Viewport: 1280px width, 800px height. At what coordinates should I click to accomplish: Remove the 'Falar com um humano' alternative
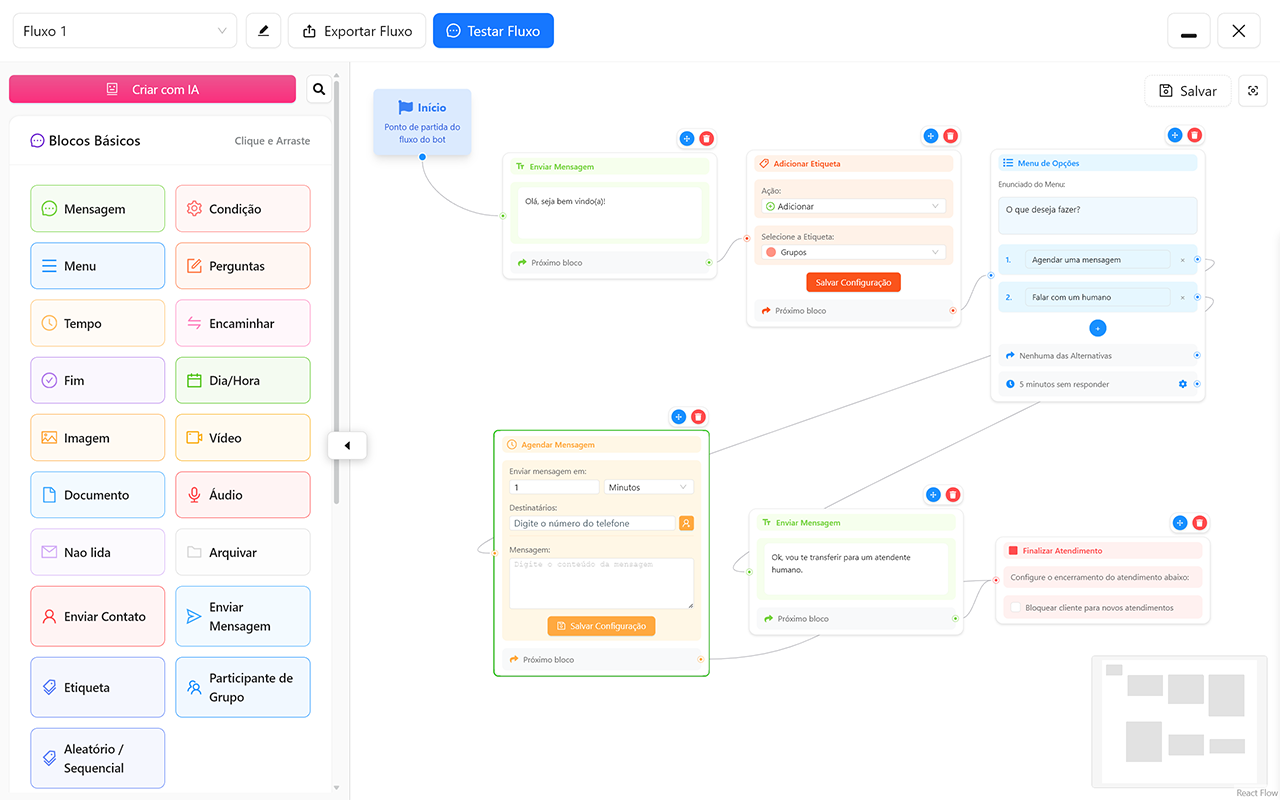tap(1185, 296)
